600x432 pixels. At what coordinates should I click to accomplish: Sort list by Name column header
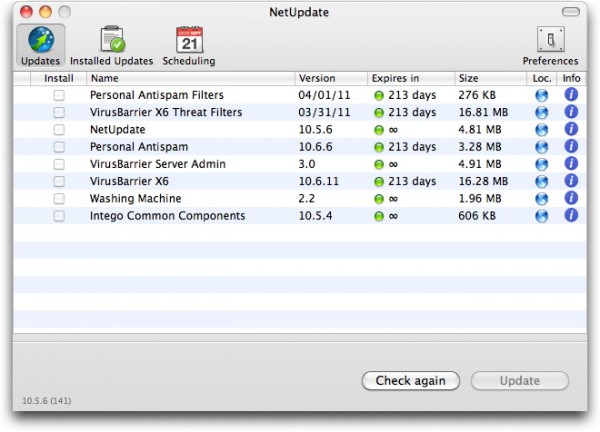[191, 78]
